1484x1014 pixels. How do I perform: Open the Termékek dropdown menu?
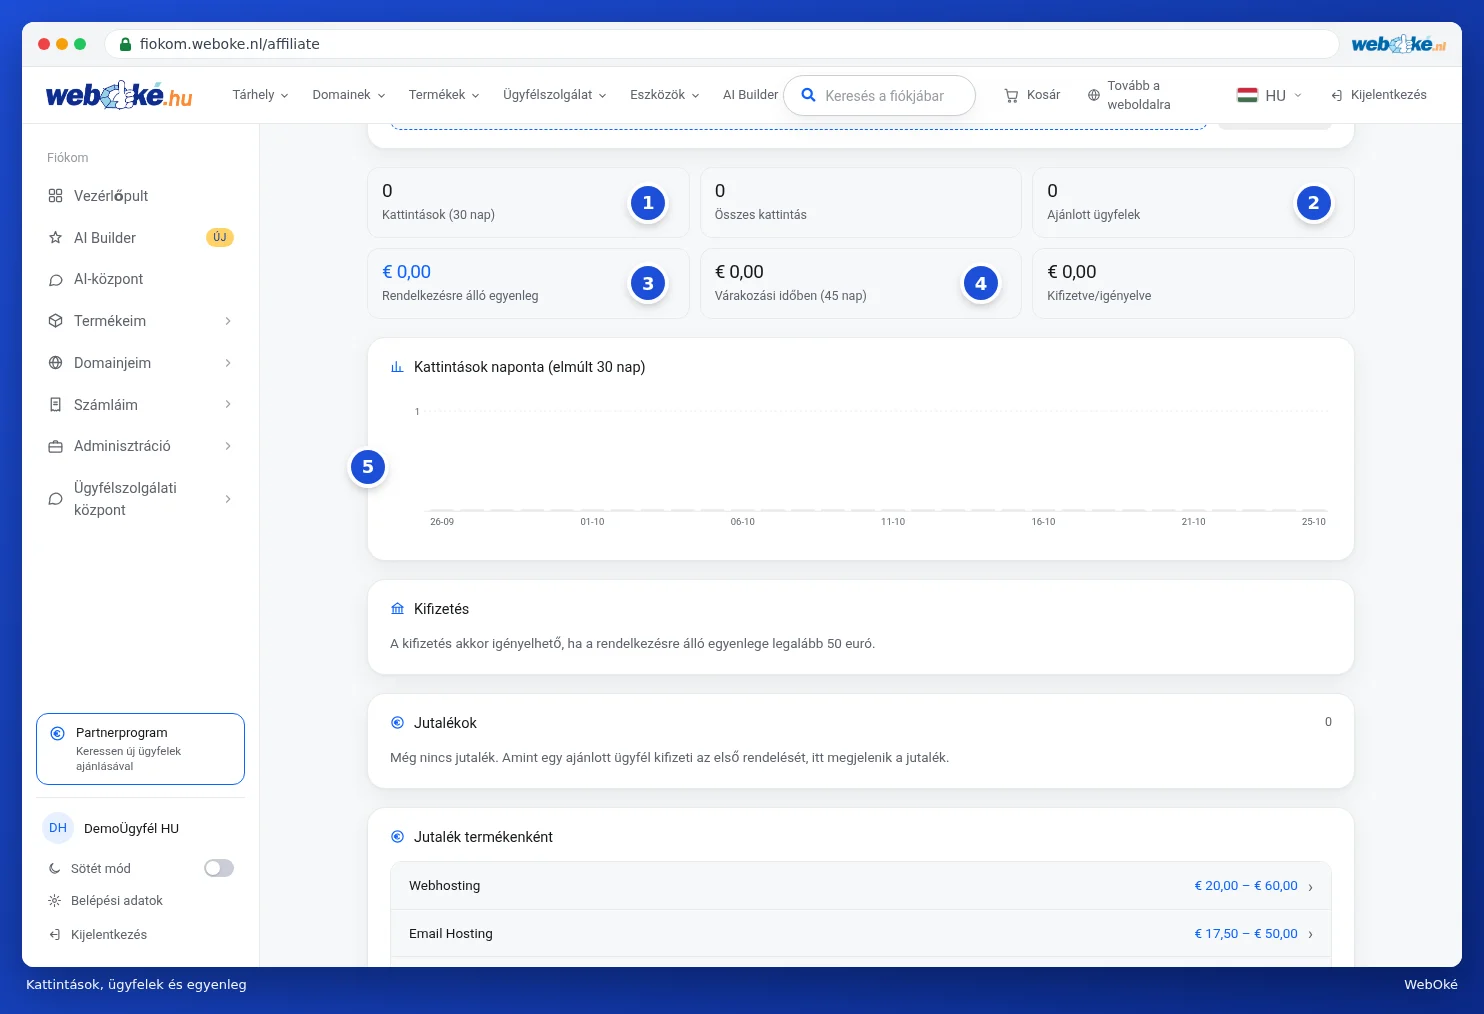click(x=444, y=95)
